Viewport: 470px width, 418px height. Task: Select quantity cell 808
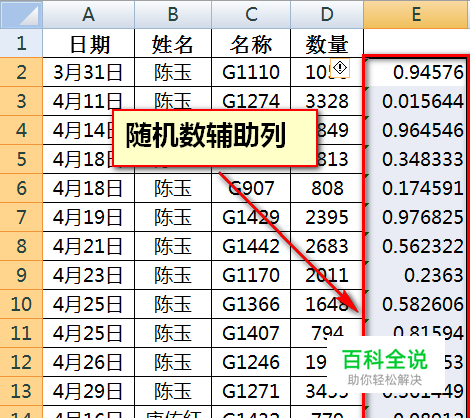pyautogui.click(x=327, y=188)
